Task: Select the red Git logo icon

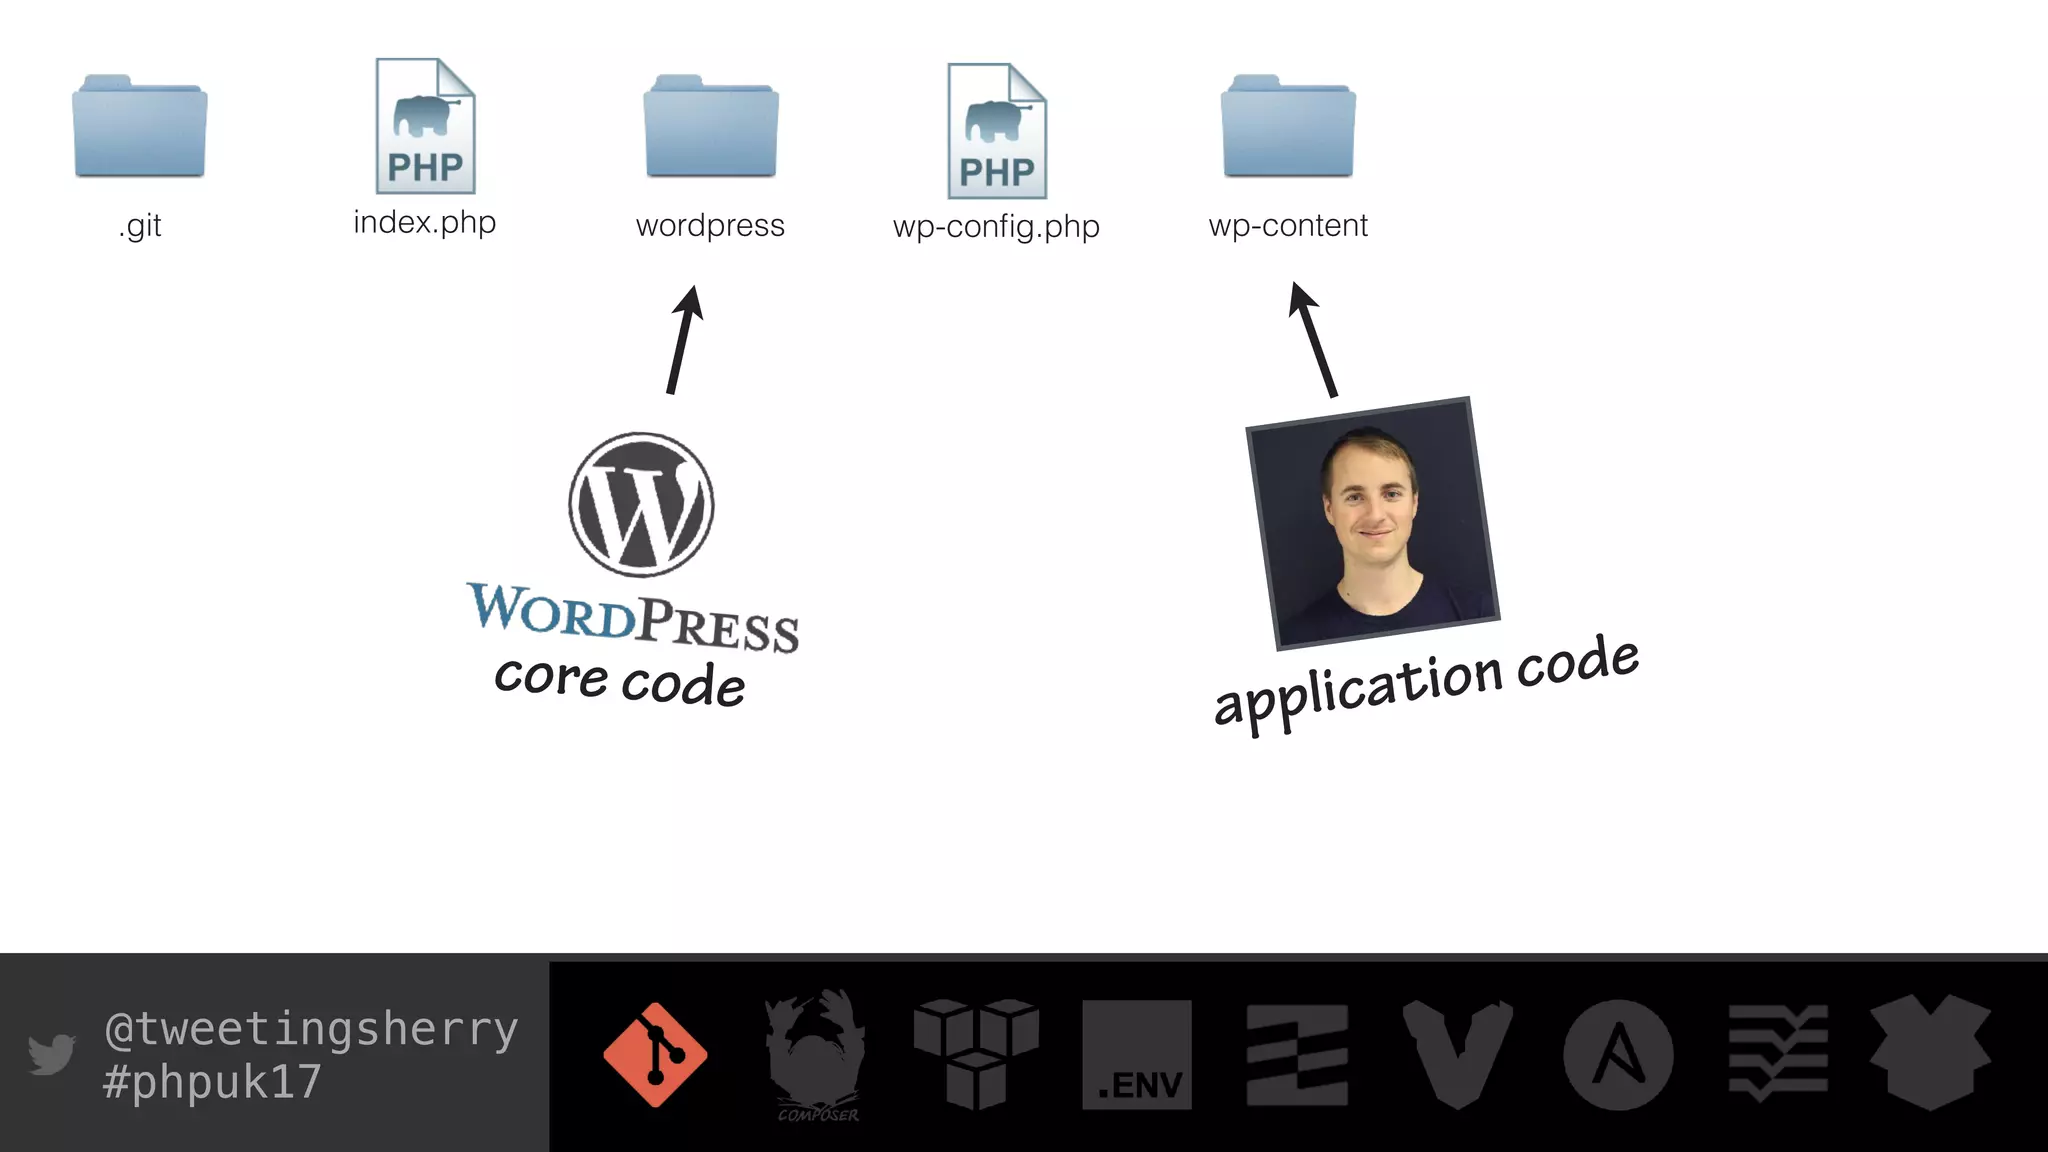Action: (655, 1054)
